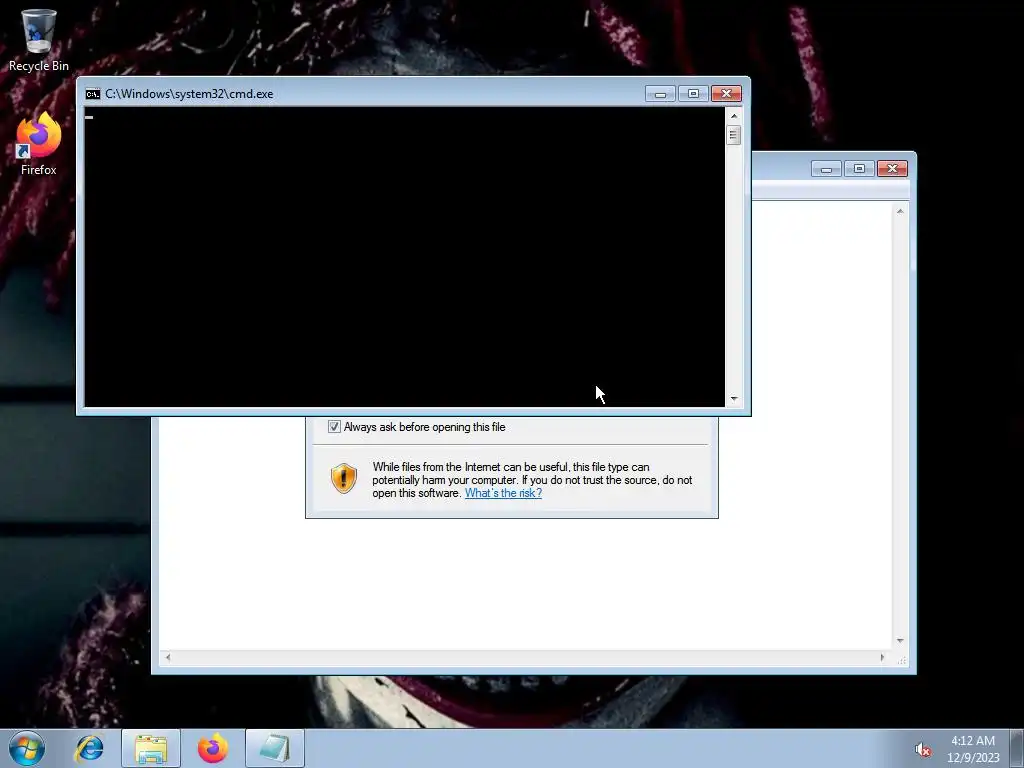Click the cmd window scroll down arrow

734,399
